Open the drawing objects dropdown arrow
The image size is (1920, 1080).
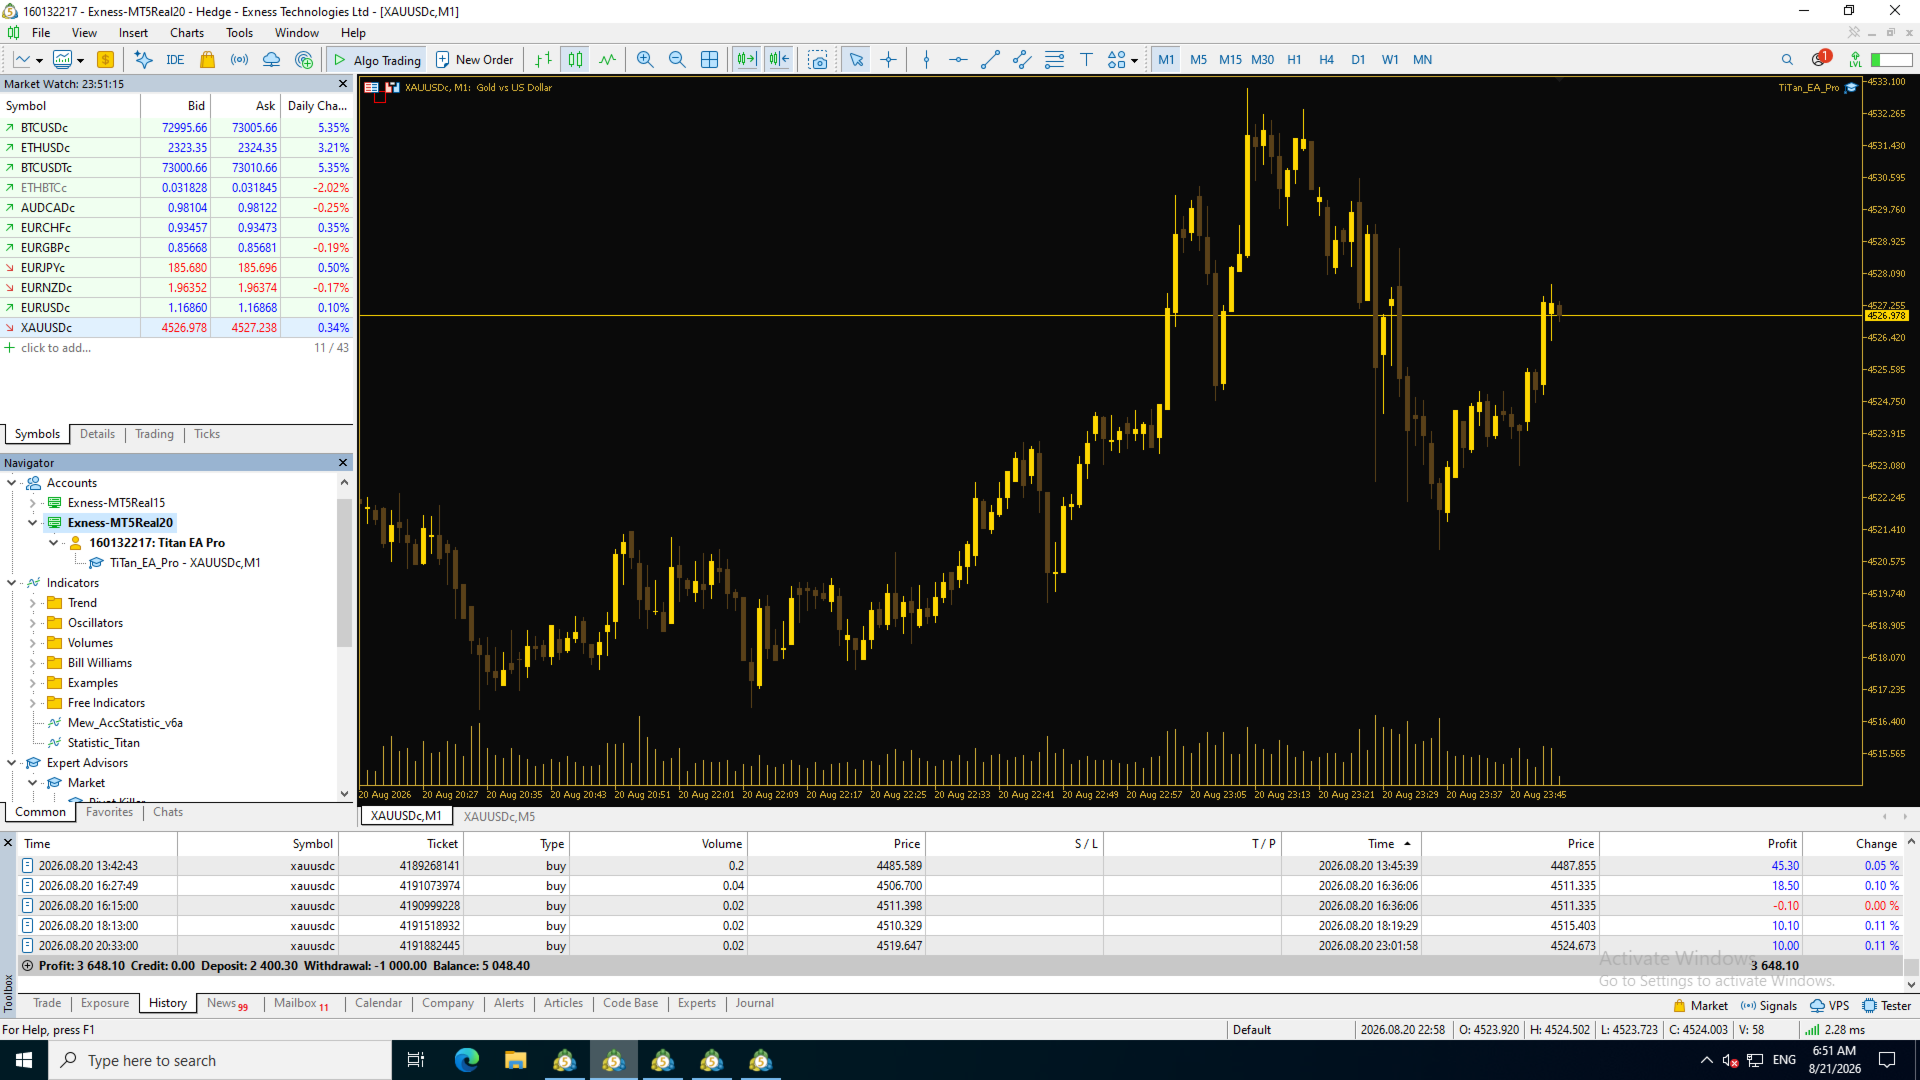tap(1134, 61)
